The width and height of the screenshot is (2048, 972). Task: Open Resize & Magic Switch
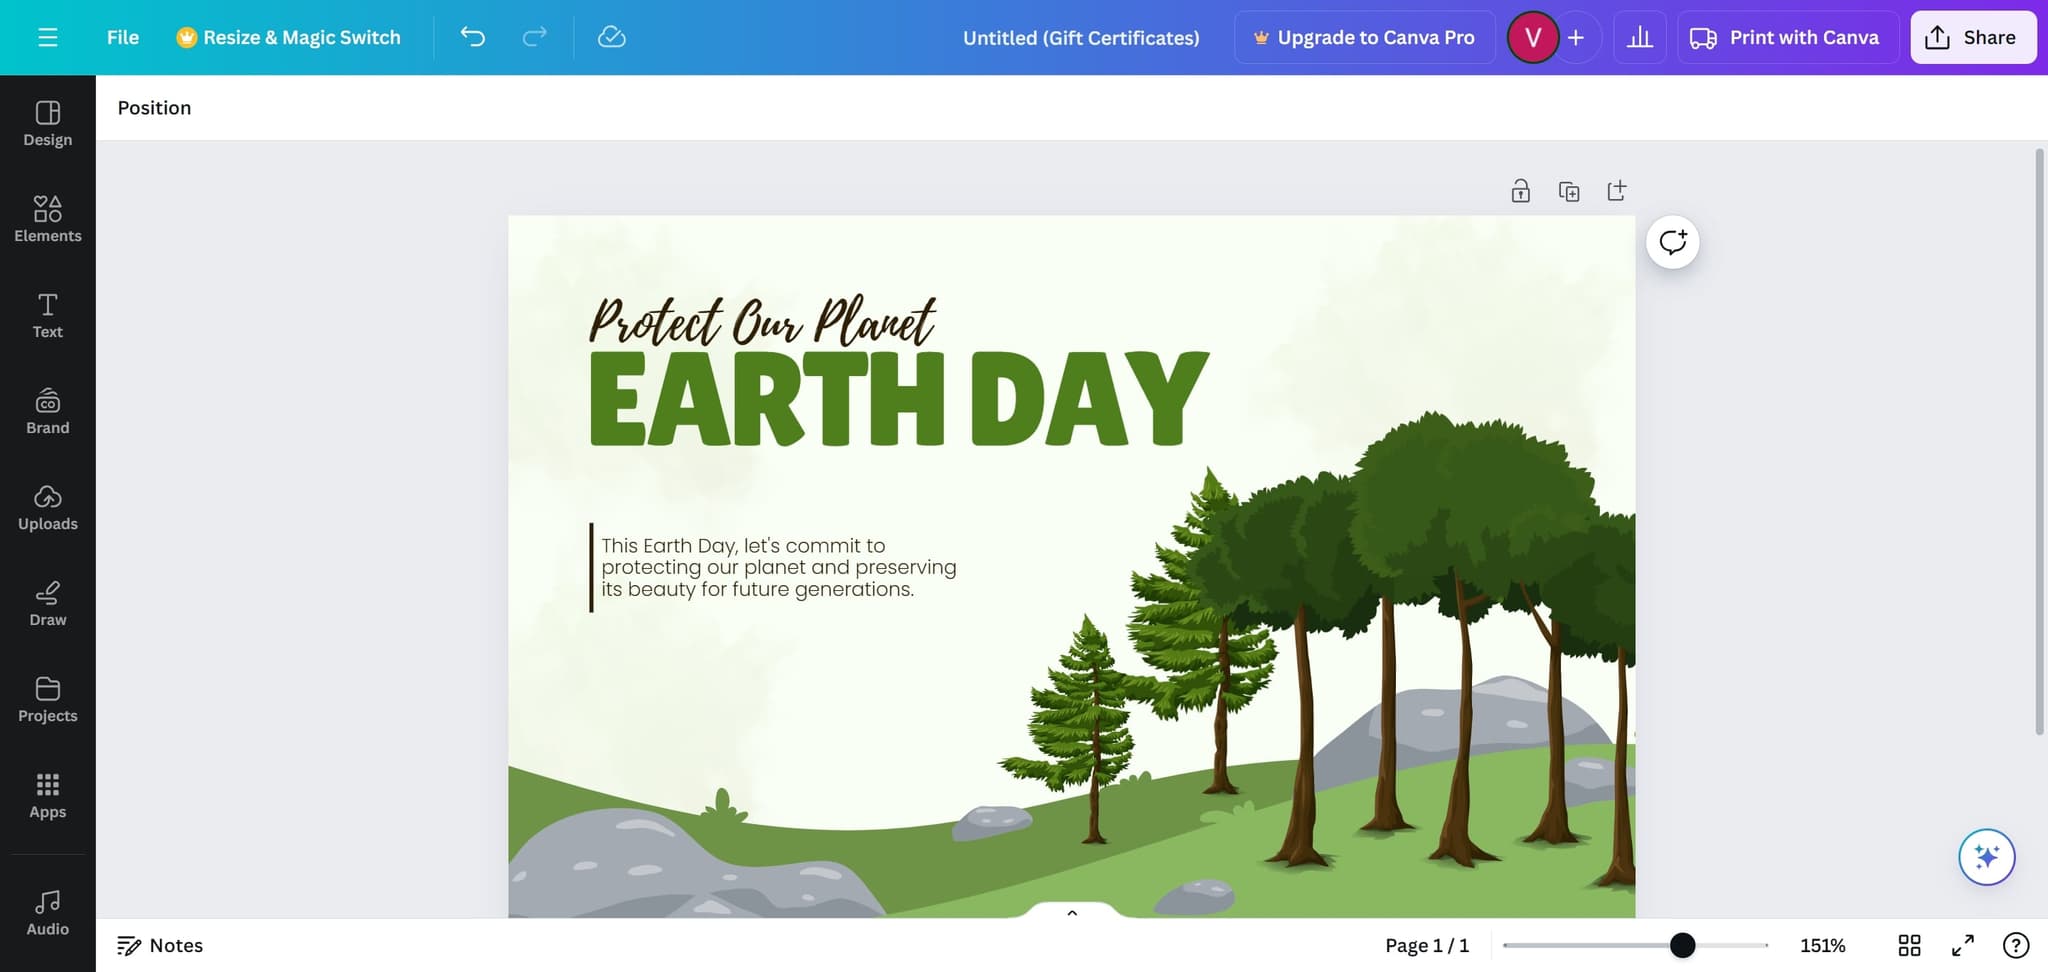point(289,37)
